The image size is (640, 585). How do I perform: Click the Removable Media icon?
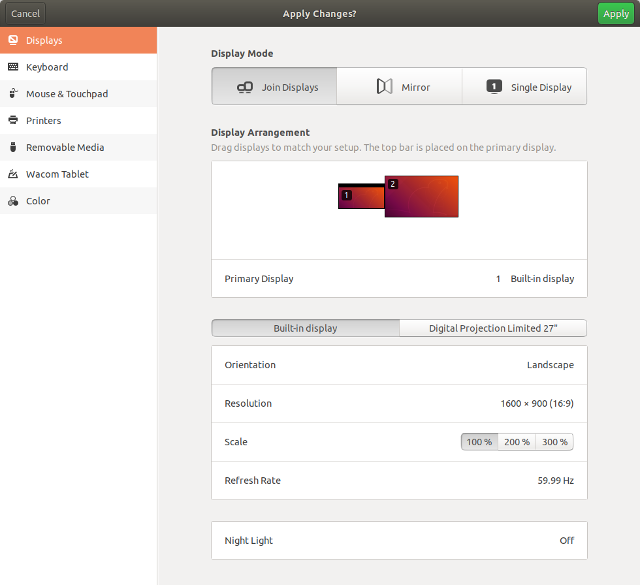pyautogui.click(x=13, y=147)
